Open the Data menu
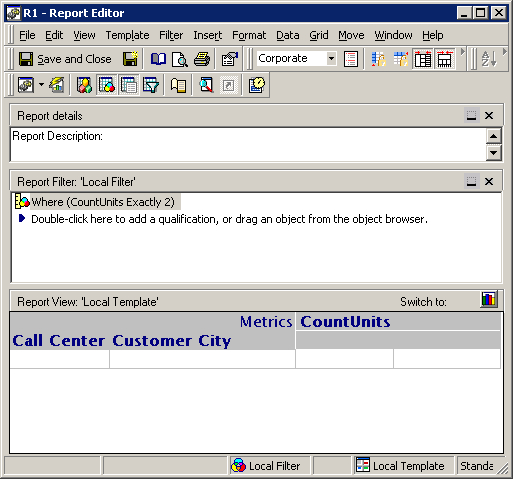The height and width of the screenshot is (479, 513). [288, 35]
